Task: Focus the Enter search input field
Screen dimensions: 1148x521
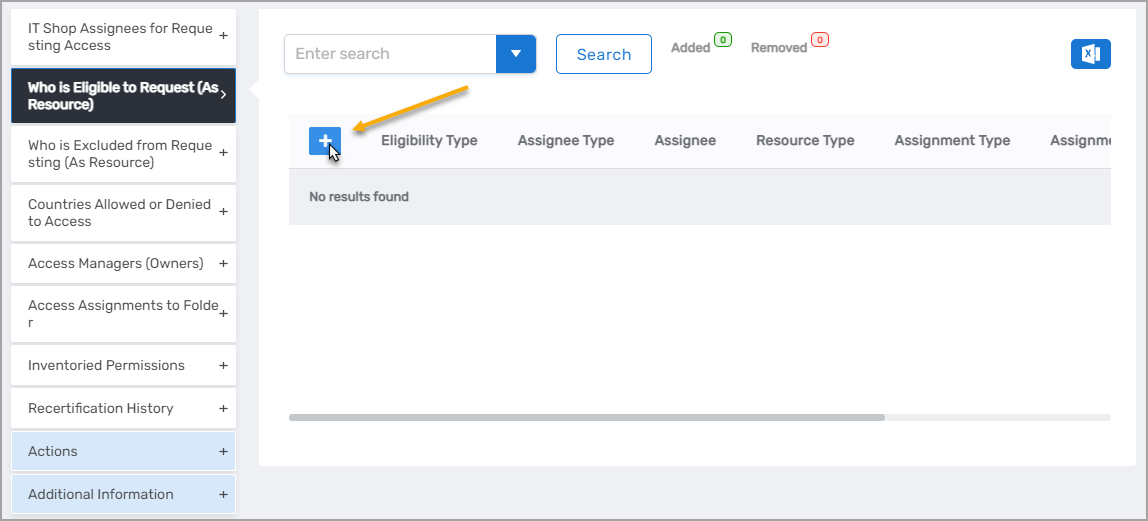Action: point(390,54)
